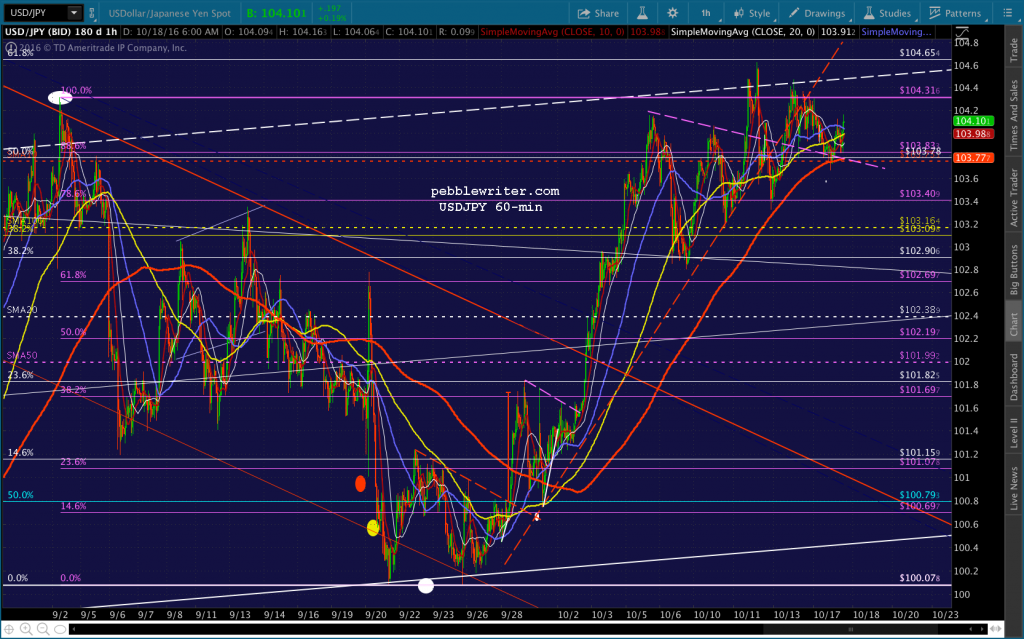Click the Drawings pencil icon

[x=793, y=13]
